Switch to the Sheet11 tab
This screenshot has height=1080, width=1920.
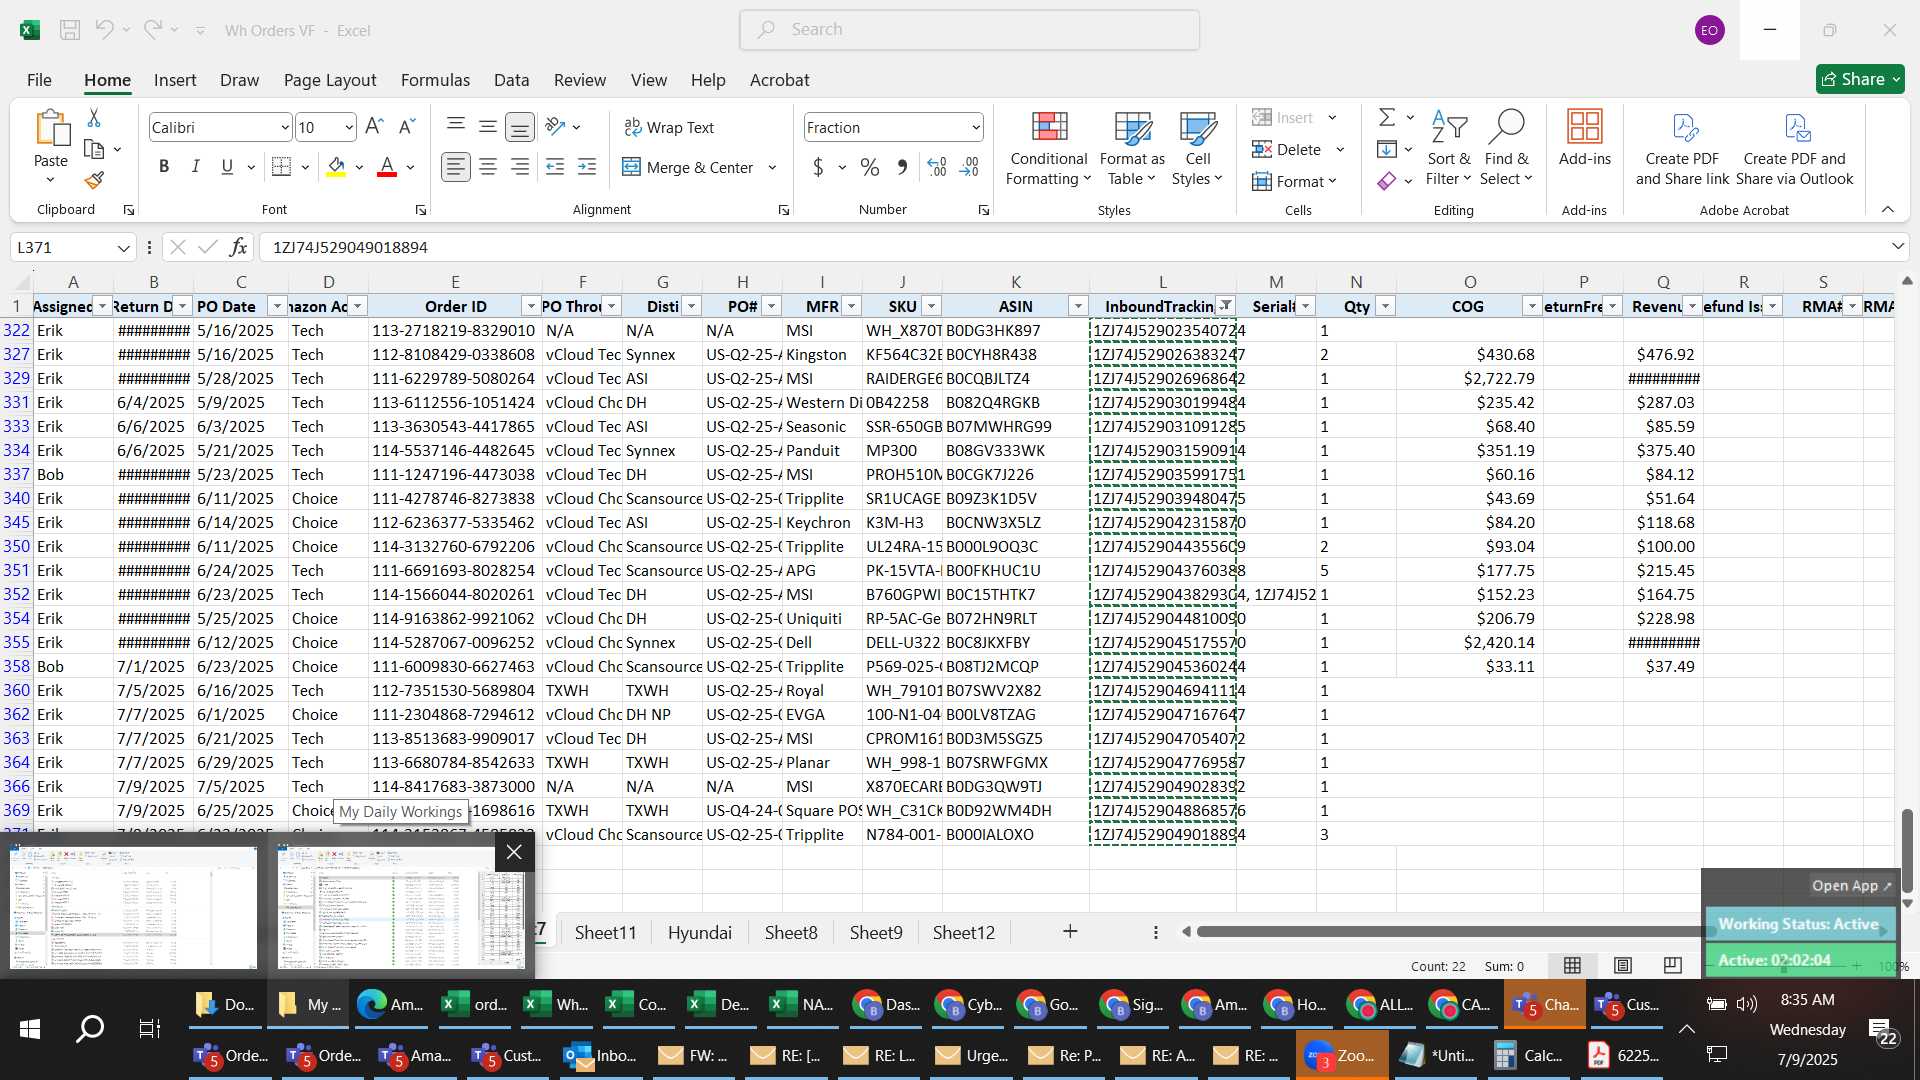click(606, 932)
